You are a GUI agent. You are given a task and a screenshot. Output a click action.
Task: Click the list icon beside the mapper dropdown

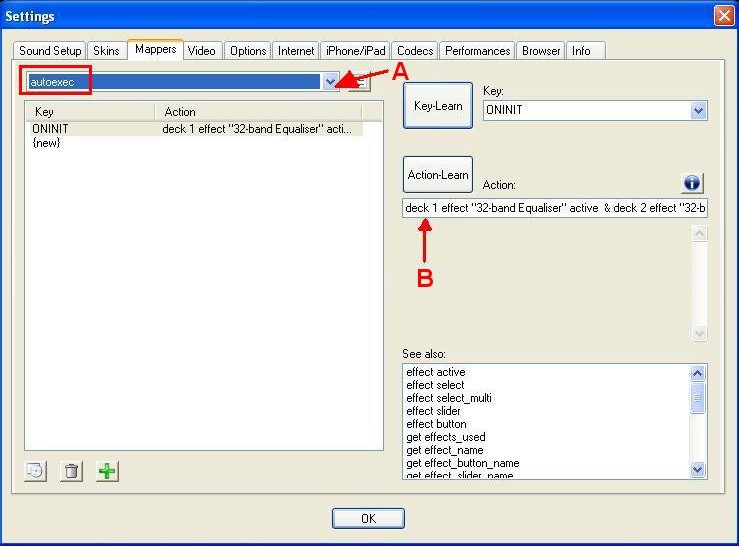click(x=361, y=82)
